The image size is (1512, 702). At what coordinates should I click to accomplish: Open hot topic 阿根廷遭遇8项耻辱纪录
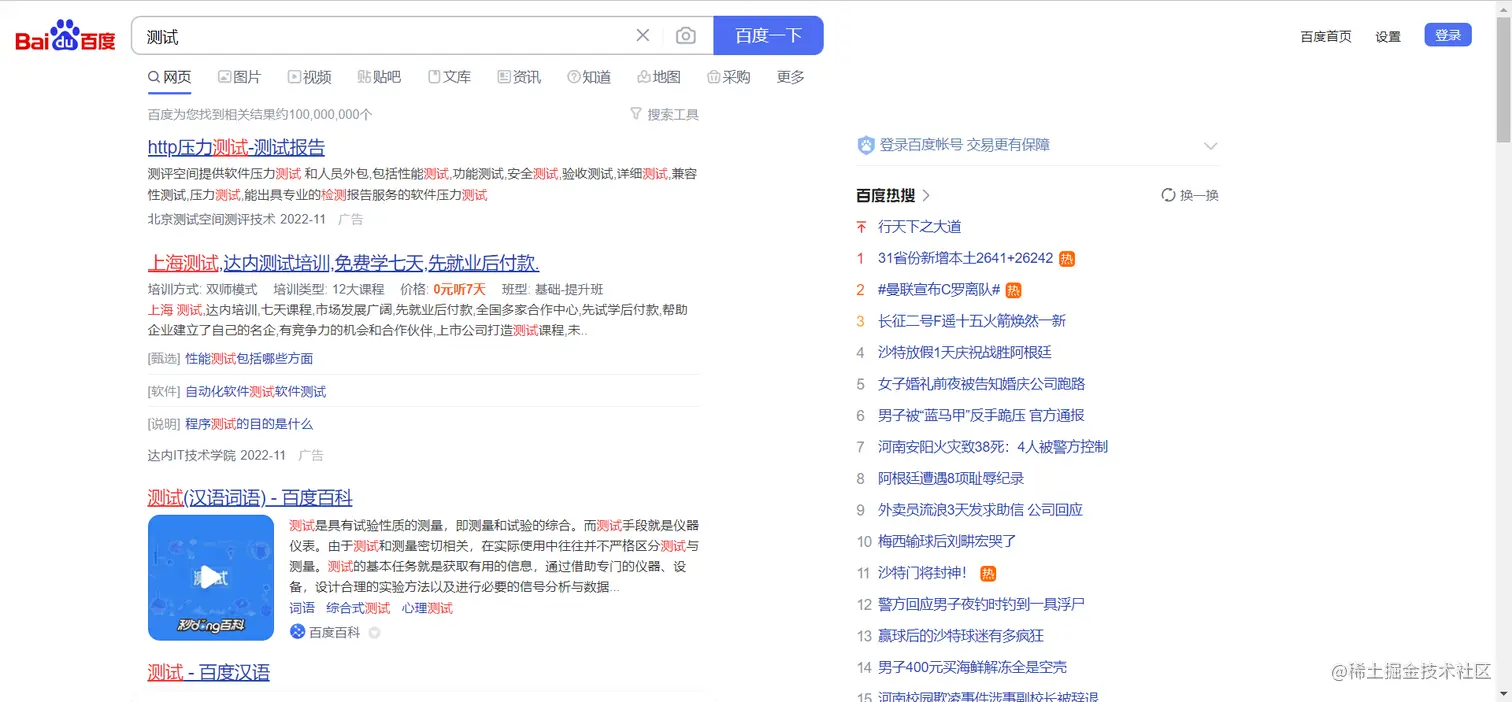click(x=951, y=478)
